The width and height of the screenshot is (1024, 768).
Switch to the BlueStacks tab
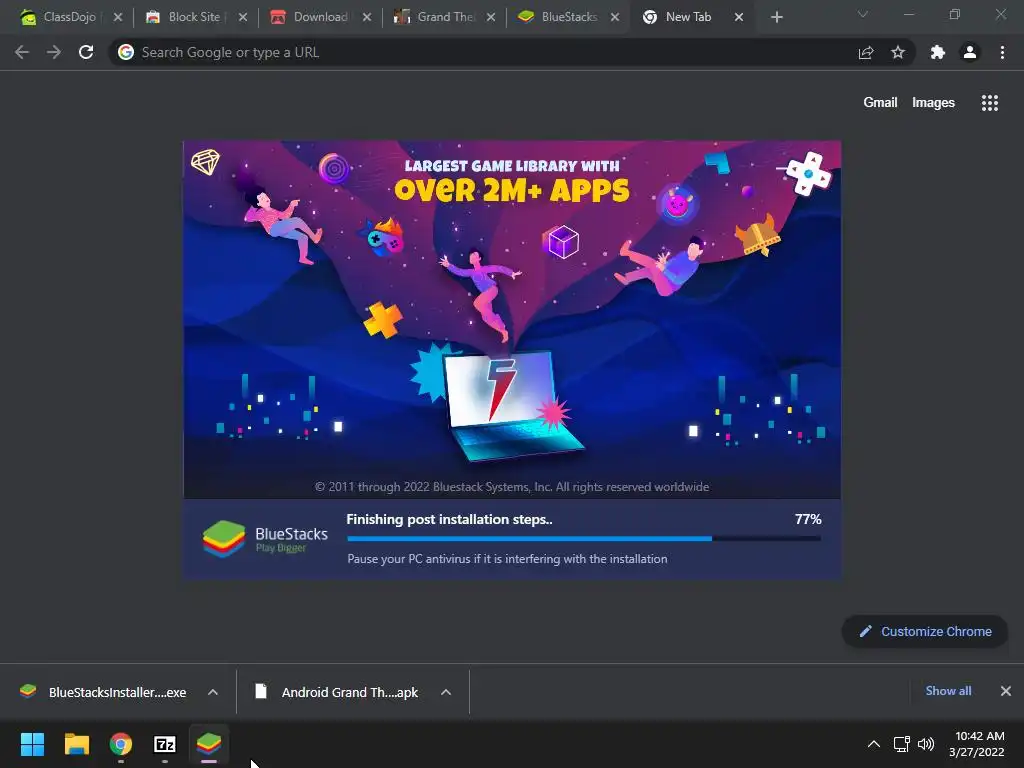pyautogui.click(x=569, y=17)
